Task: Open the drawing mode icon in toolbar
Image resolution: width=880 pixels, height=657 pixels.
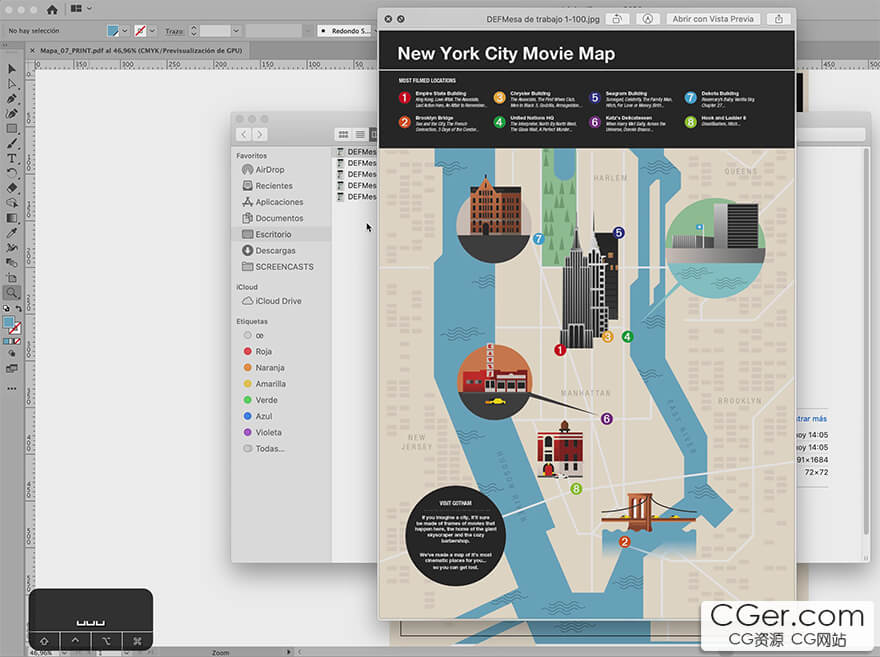Action: pyautogui.click(x=12, y=354)
